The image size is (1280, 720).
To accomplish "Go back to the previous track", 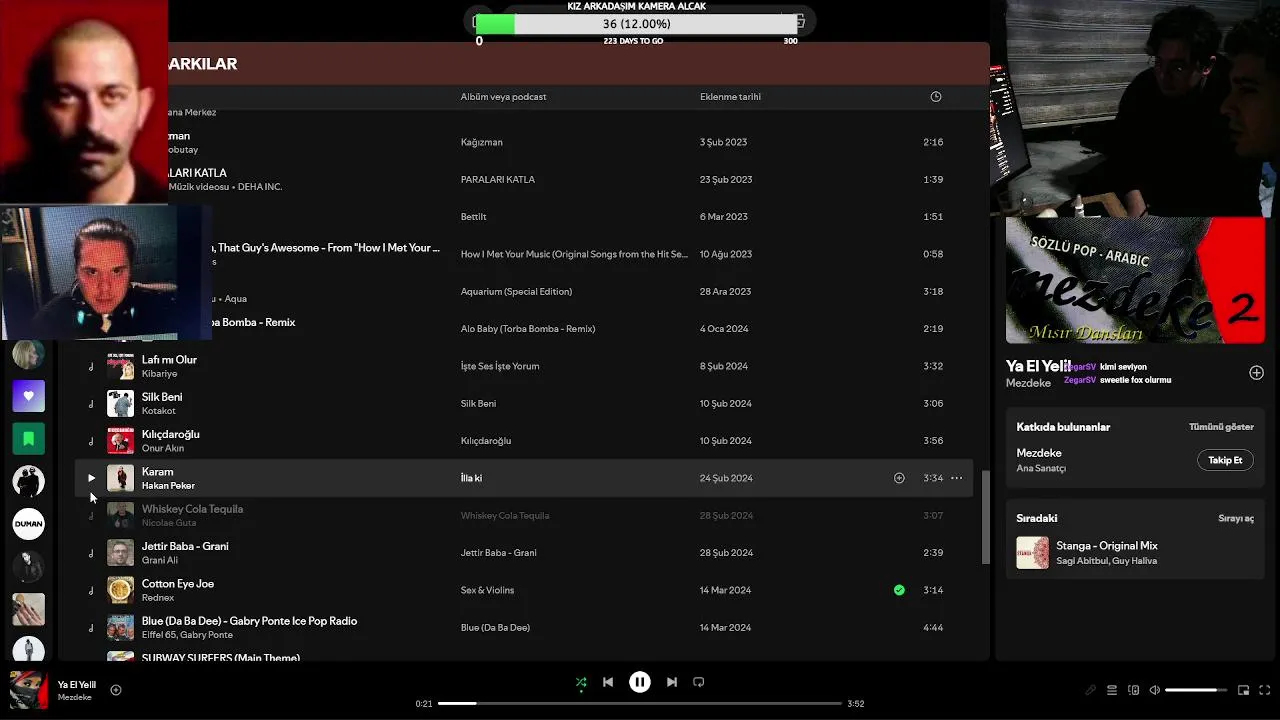I will [x=608, y=682].
